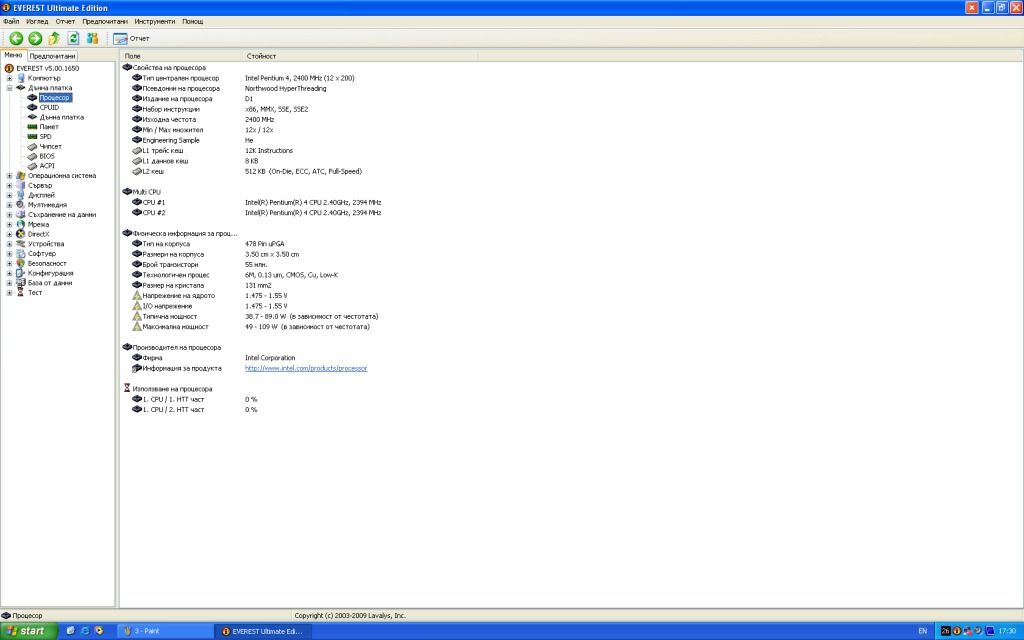The image size is (1024, 640).
Task: Click the Операционна система Windows icon
Action: point(21,176)
